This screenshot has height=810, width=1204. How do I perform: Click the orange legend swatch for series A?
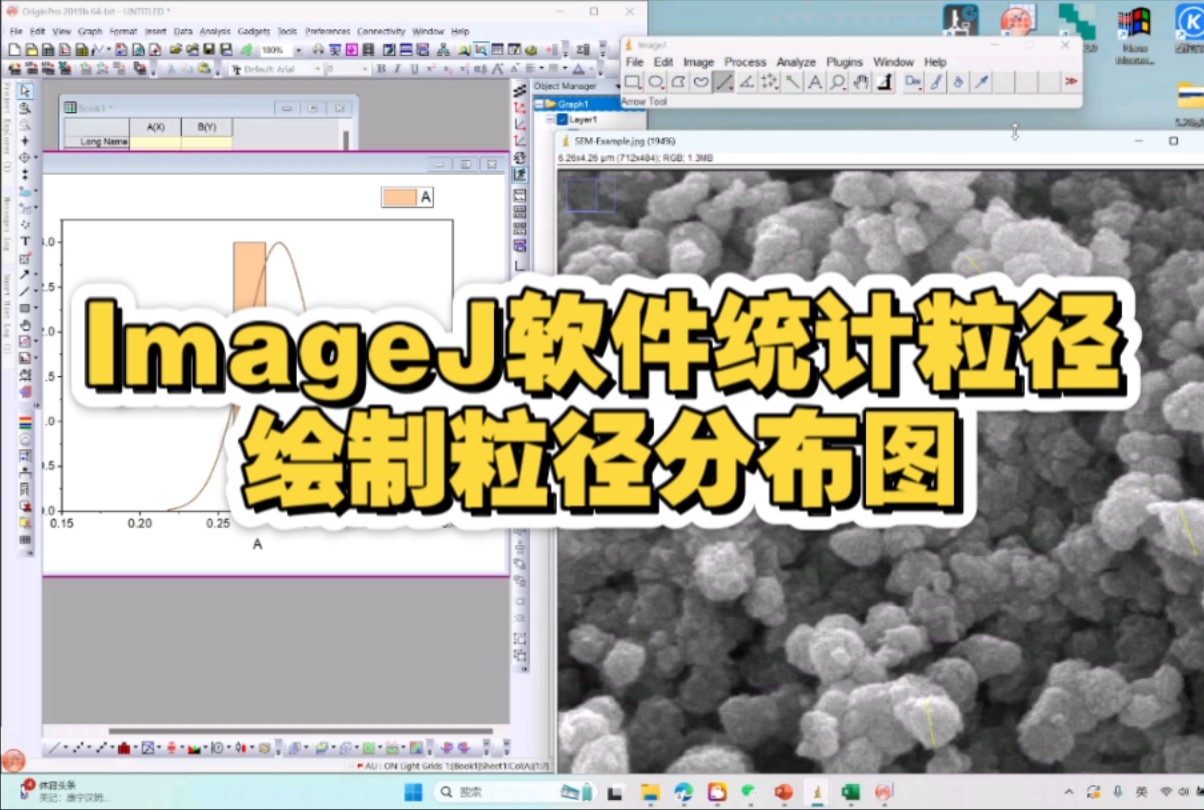coord(398,197)
